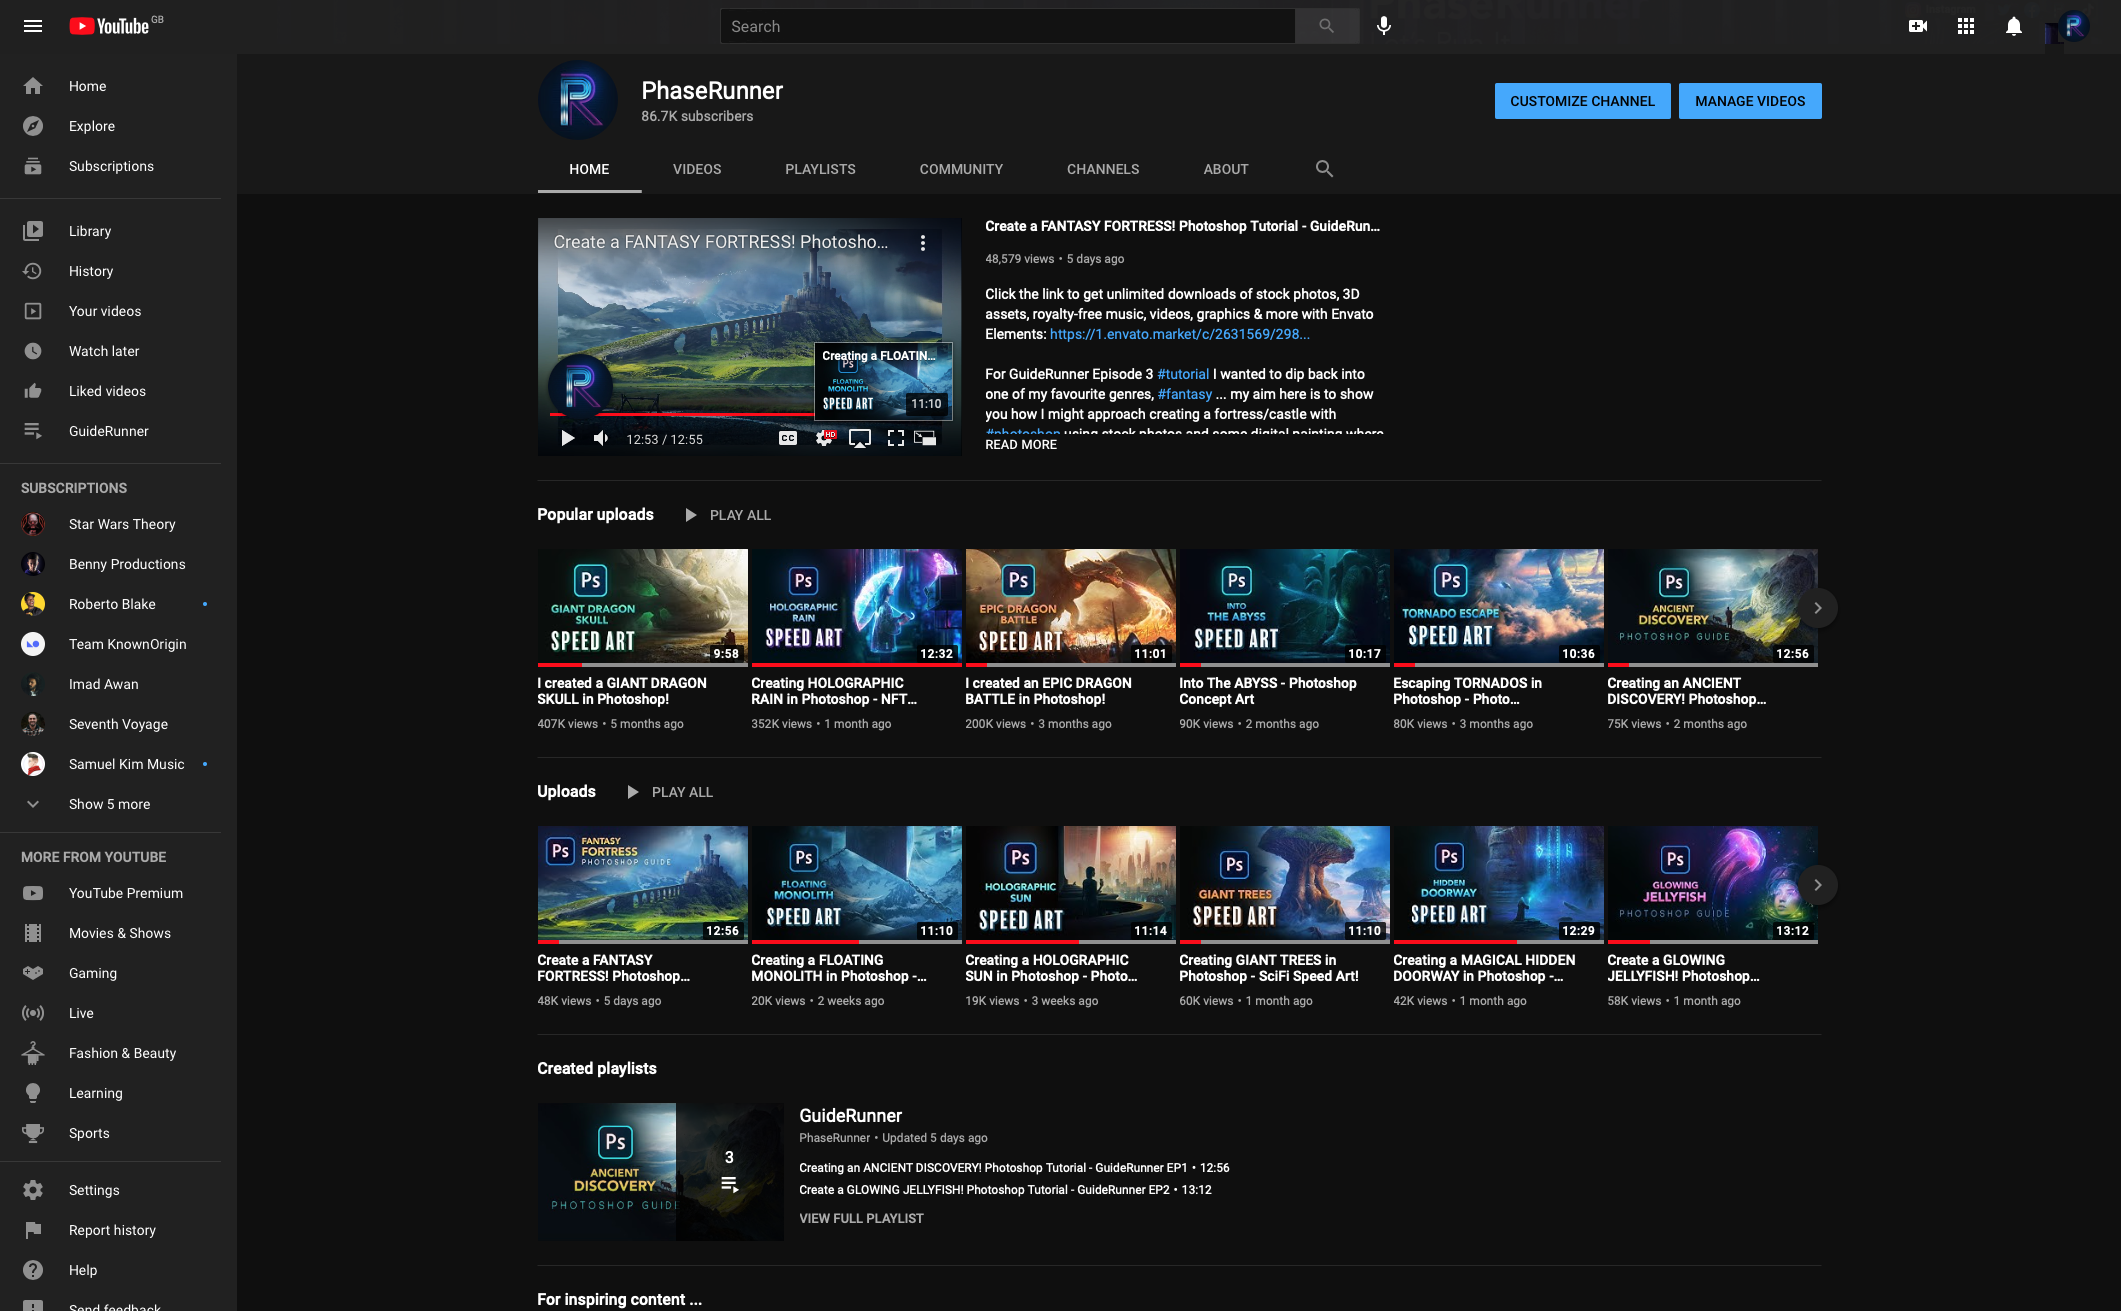Screen dimensions: 2121x1311
Task: Expand the description with READ MORE
Action: [1020, 445]
